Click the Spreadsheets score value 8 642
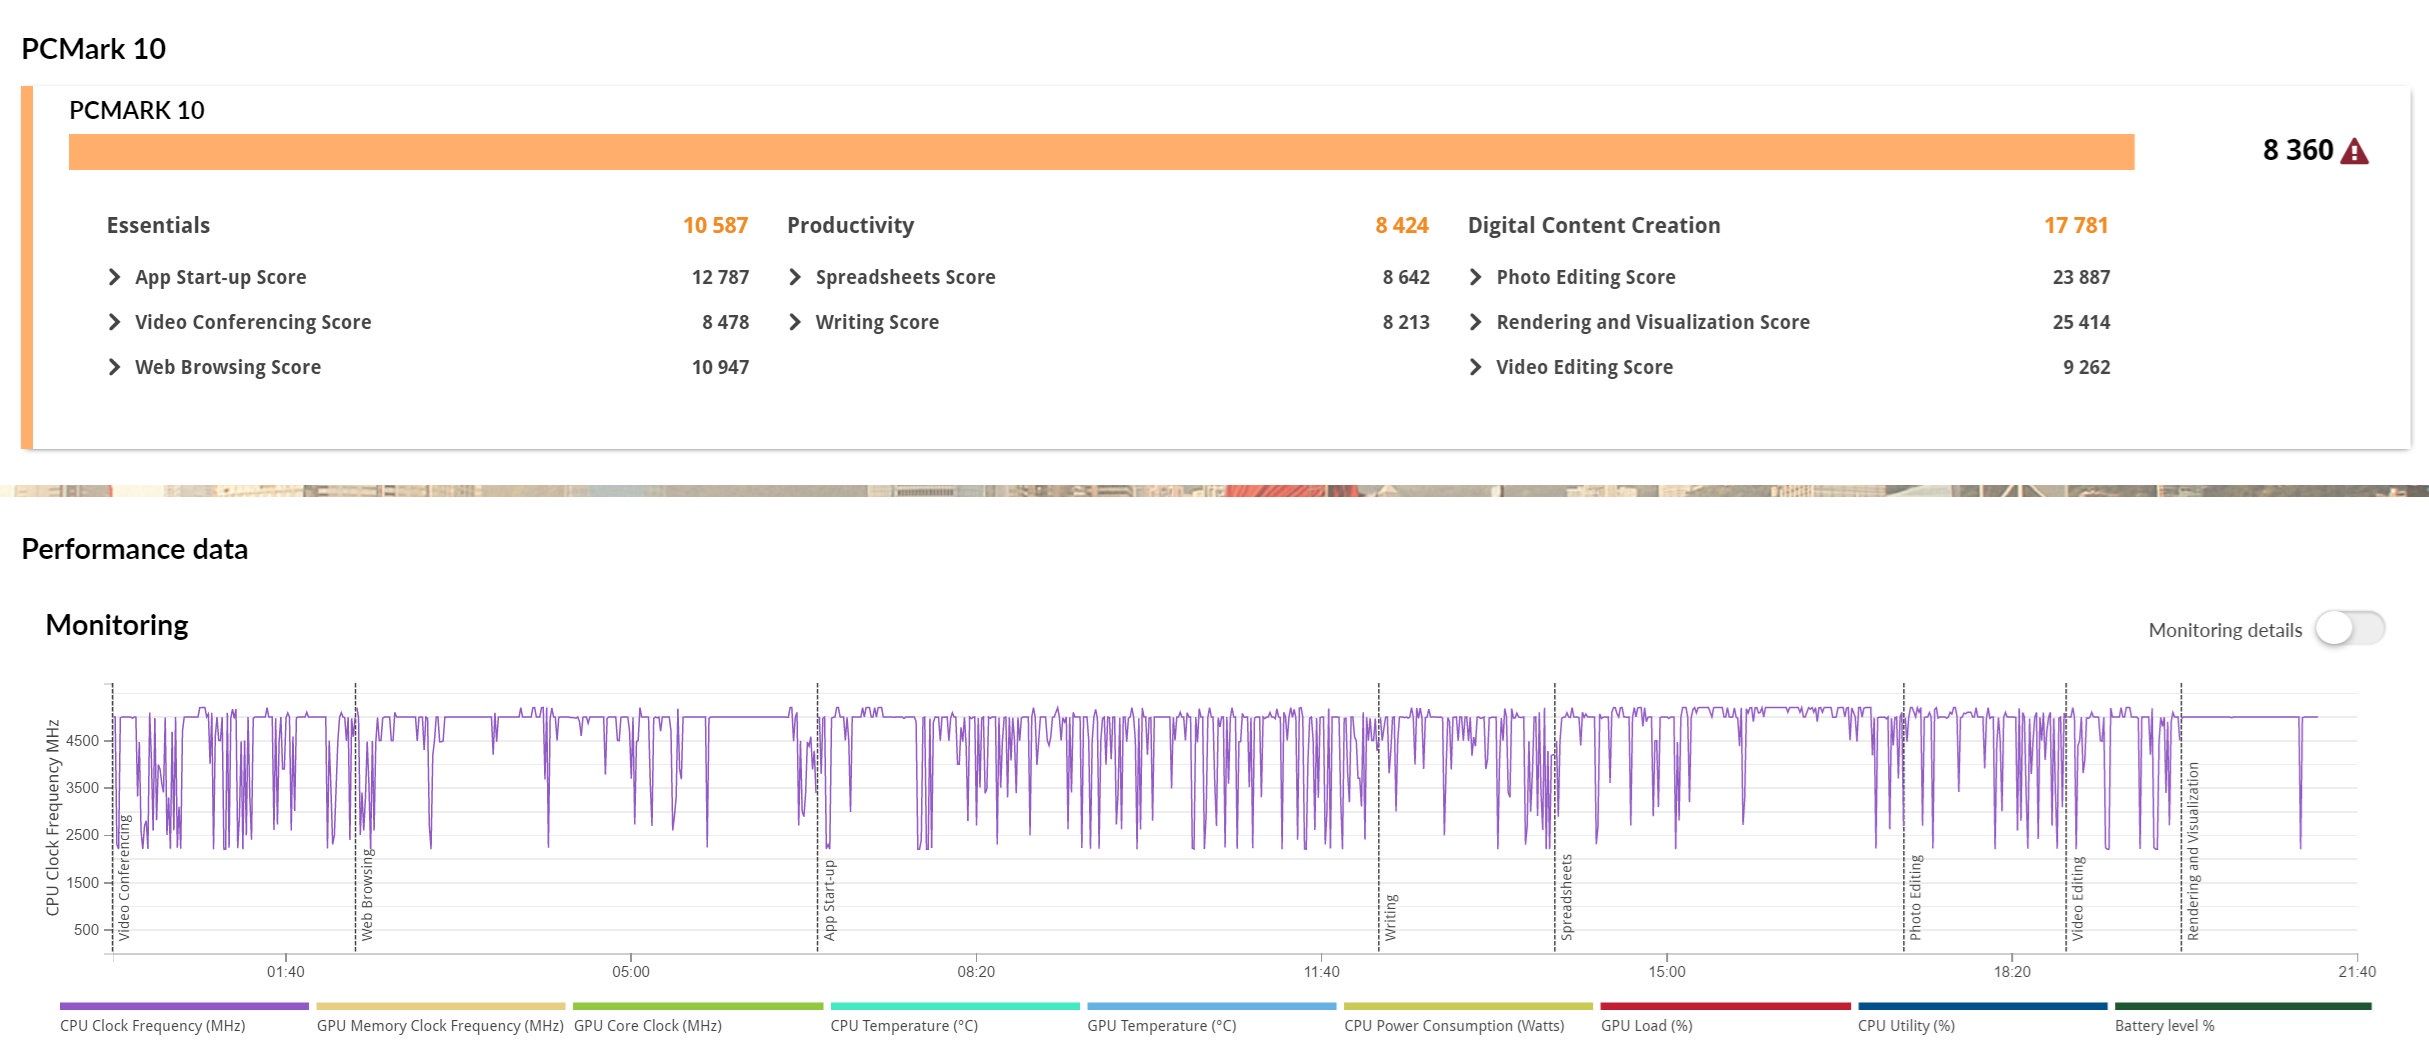Image resolution: width=2429 pixels, height=1046 pixels. [x=1406, y=277]
